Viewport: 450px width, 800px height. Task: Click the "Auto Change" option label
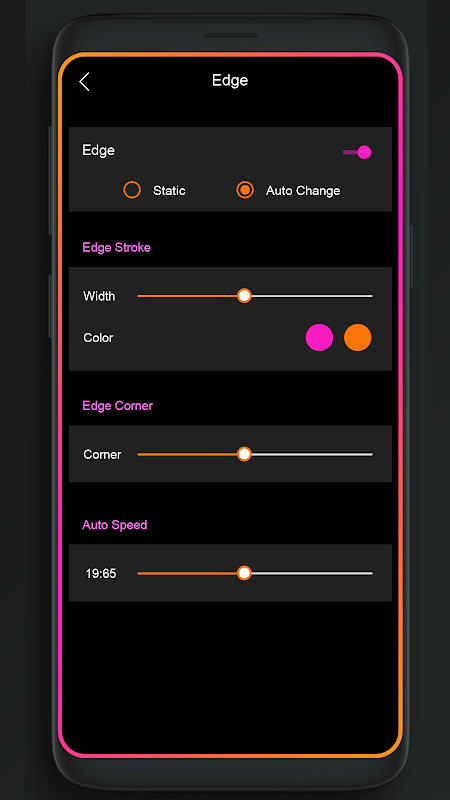point(303,191)
